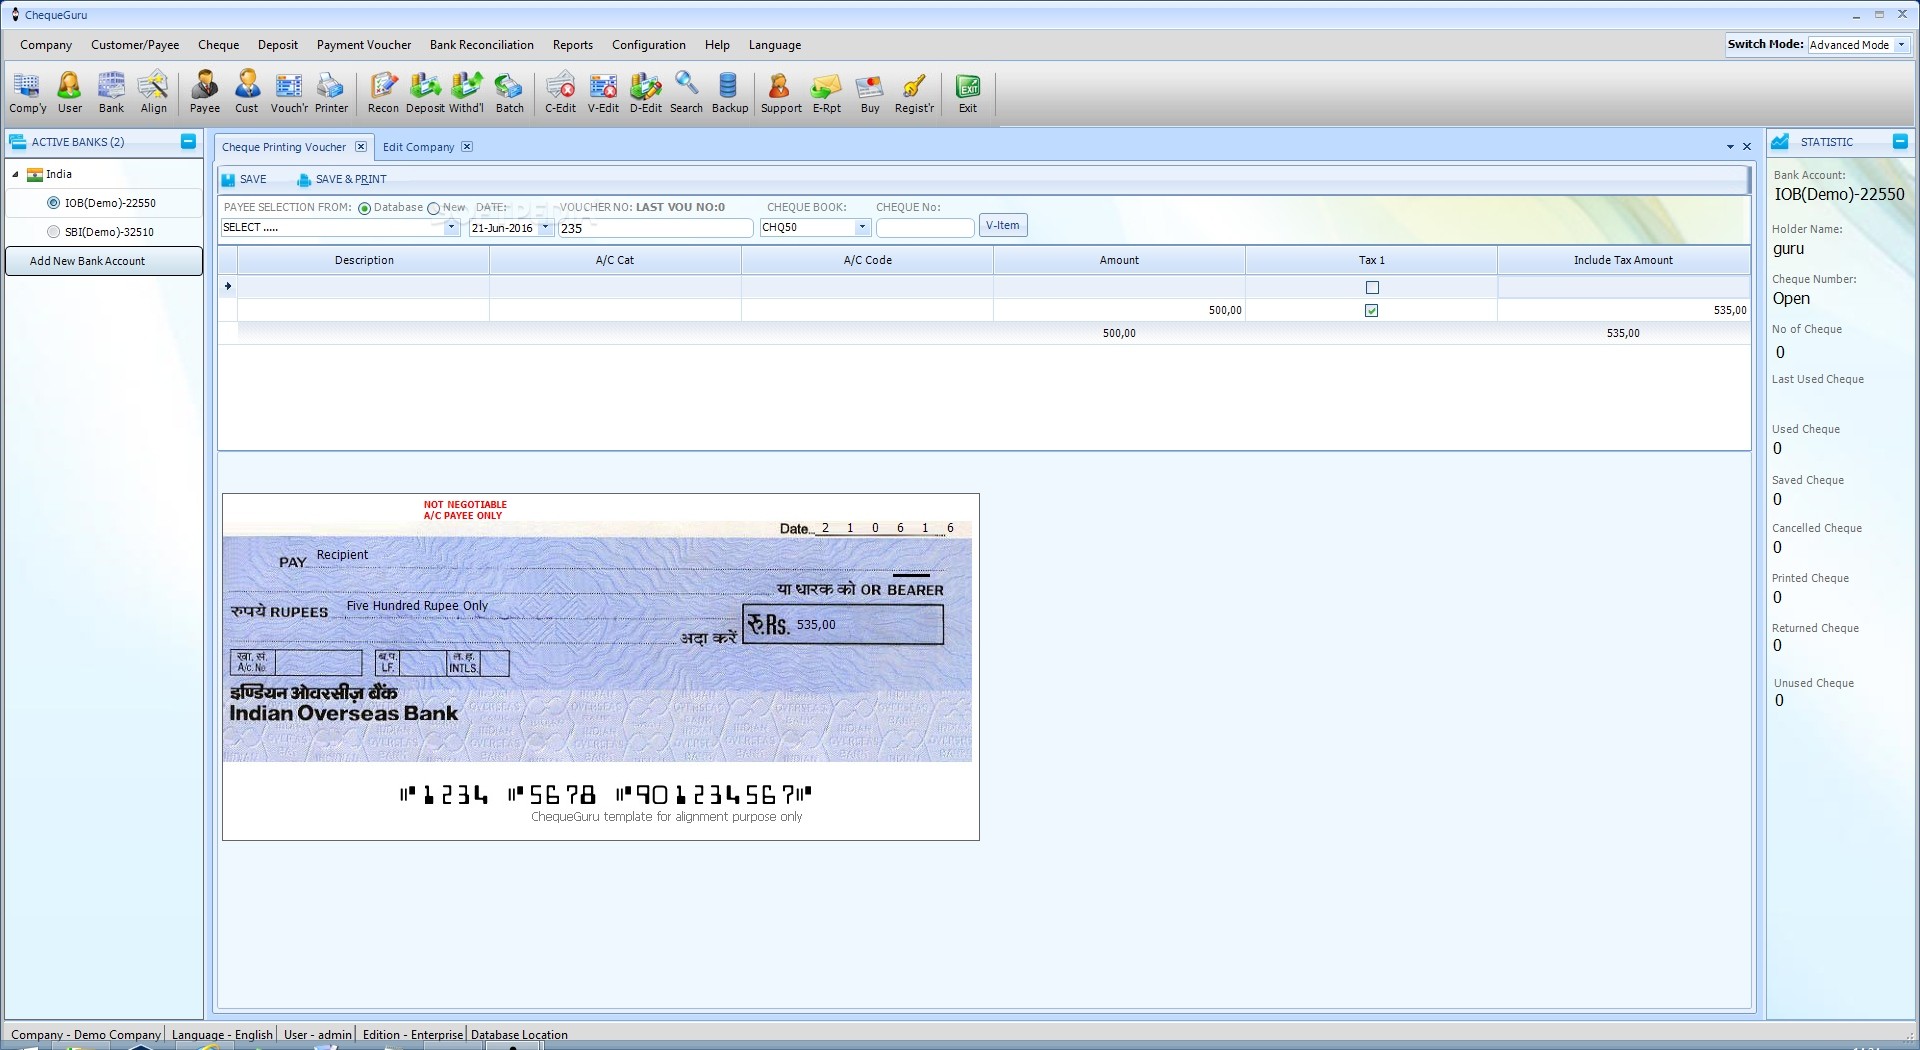Click the D-Edit deposit edit icon
Viewport: 1920px width, 1050px height.
pyautogui.click(x=645, y=93)
